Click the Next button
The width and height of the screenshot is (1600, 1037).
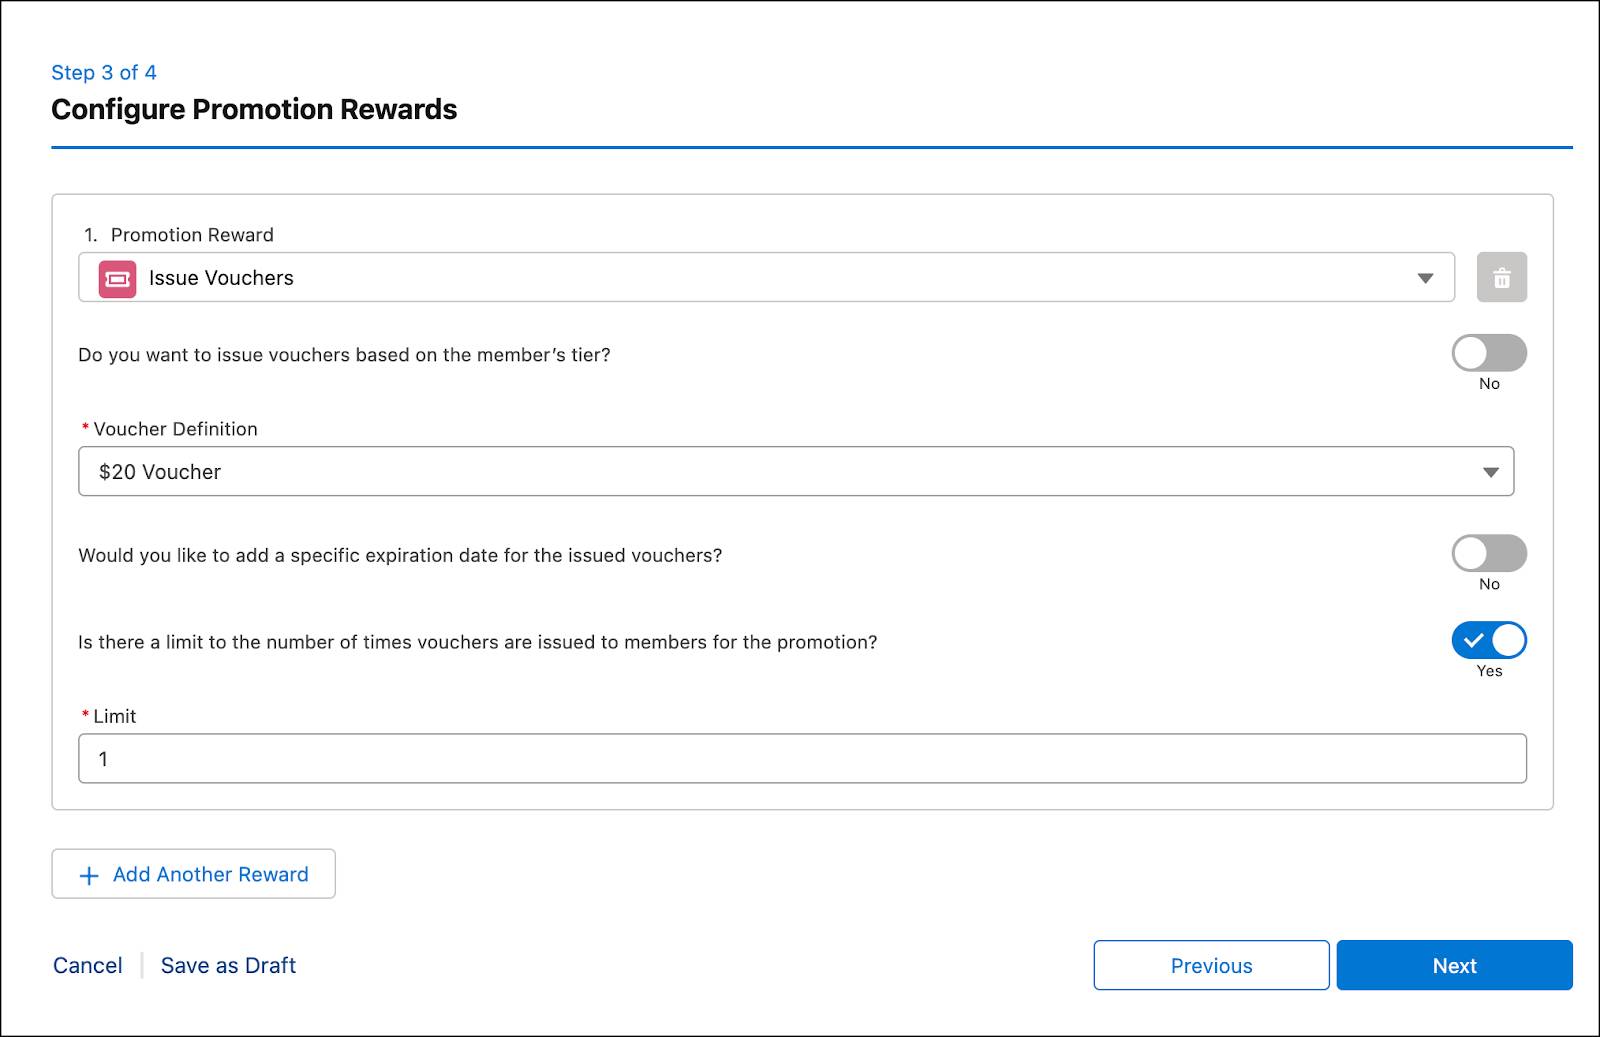point(1454,965)
